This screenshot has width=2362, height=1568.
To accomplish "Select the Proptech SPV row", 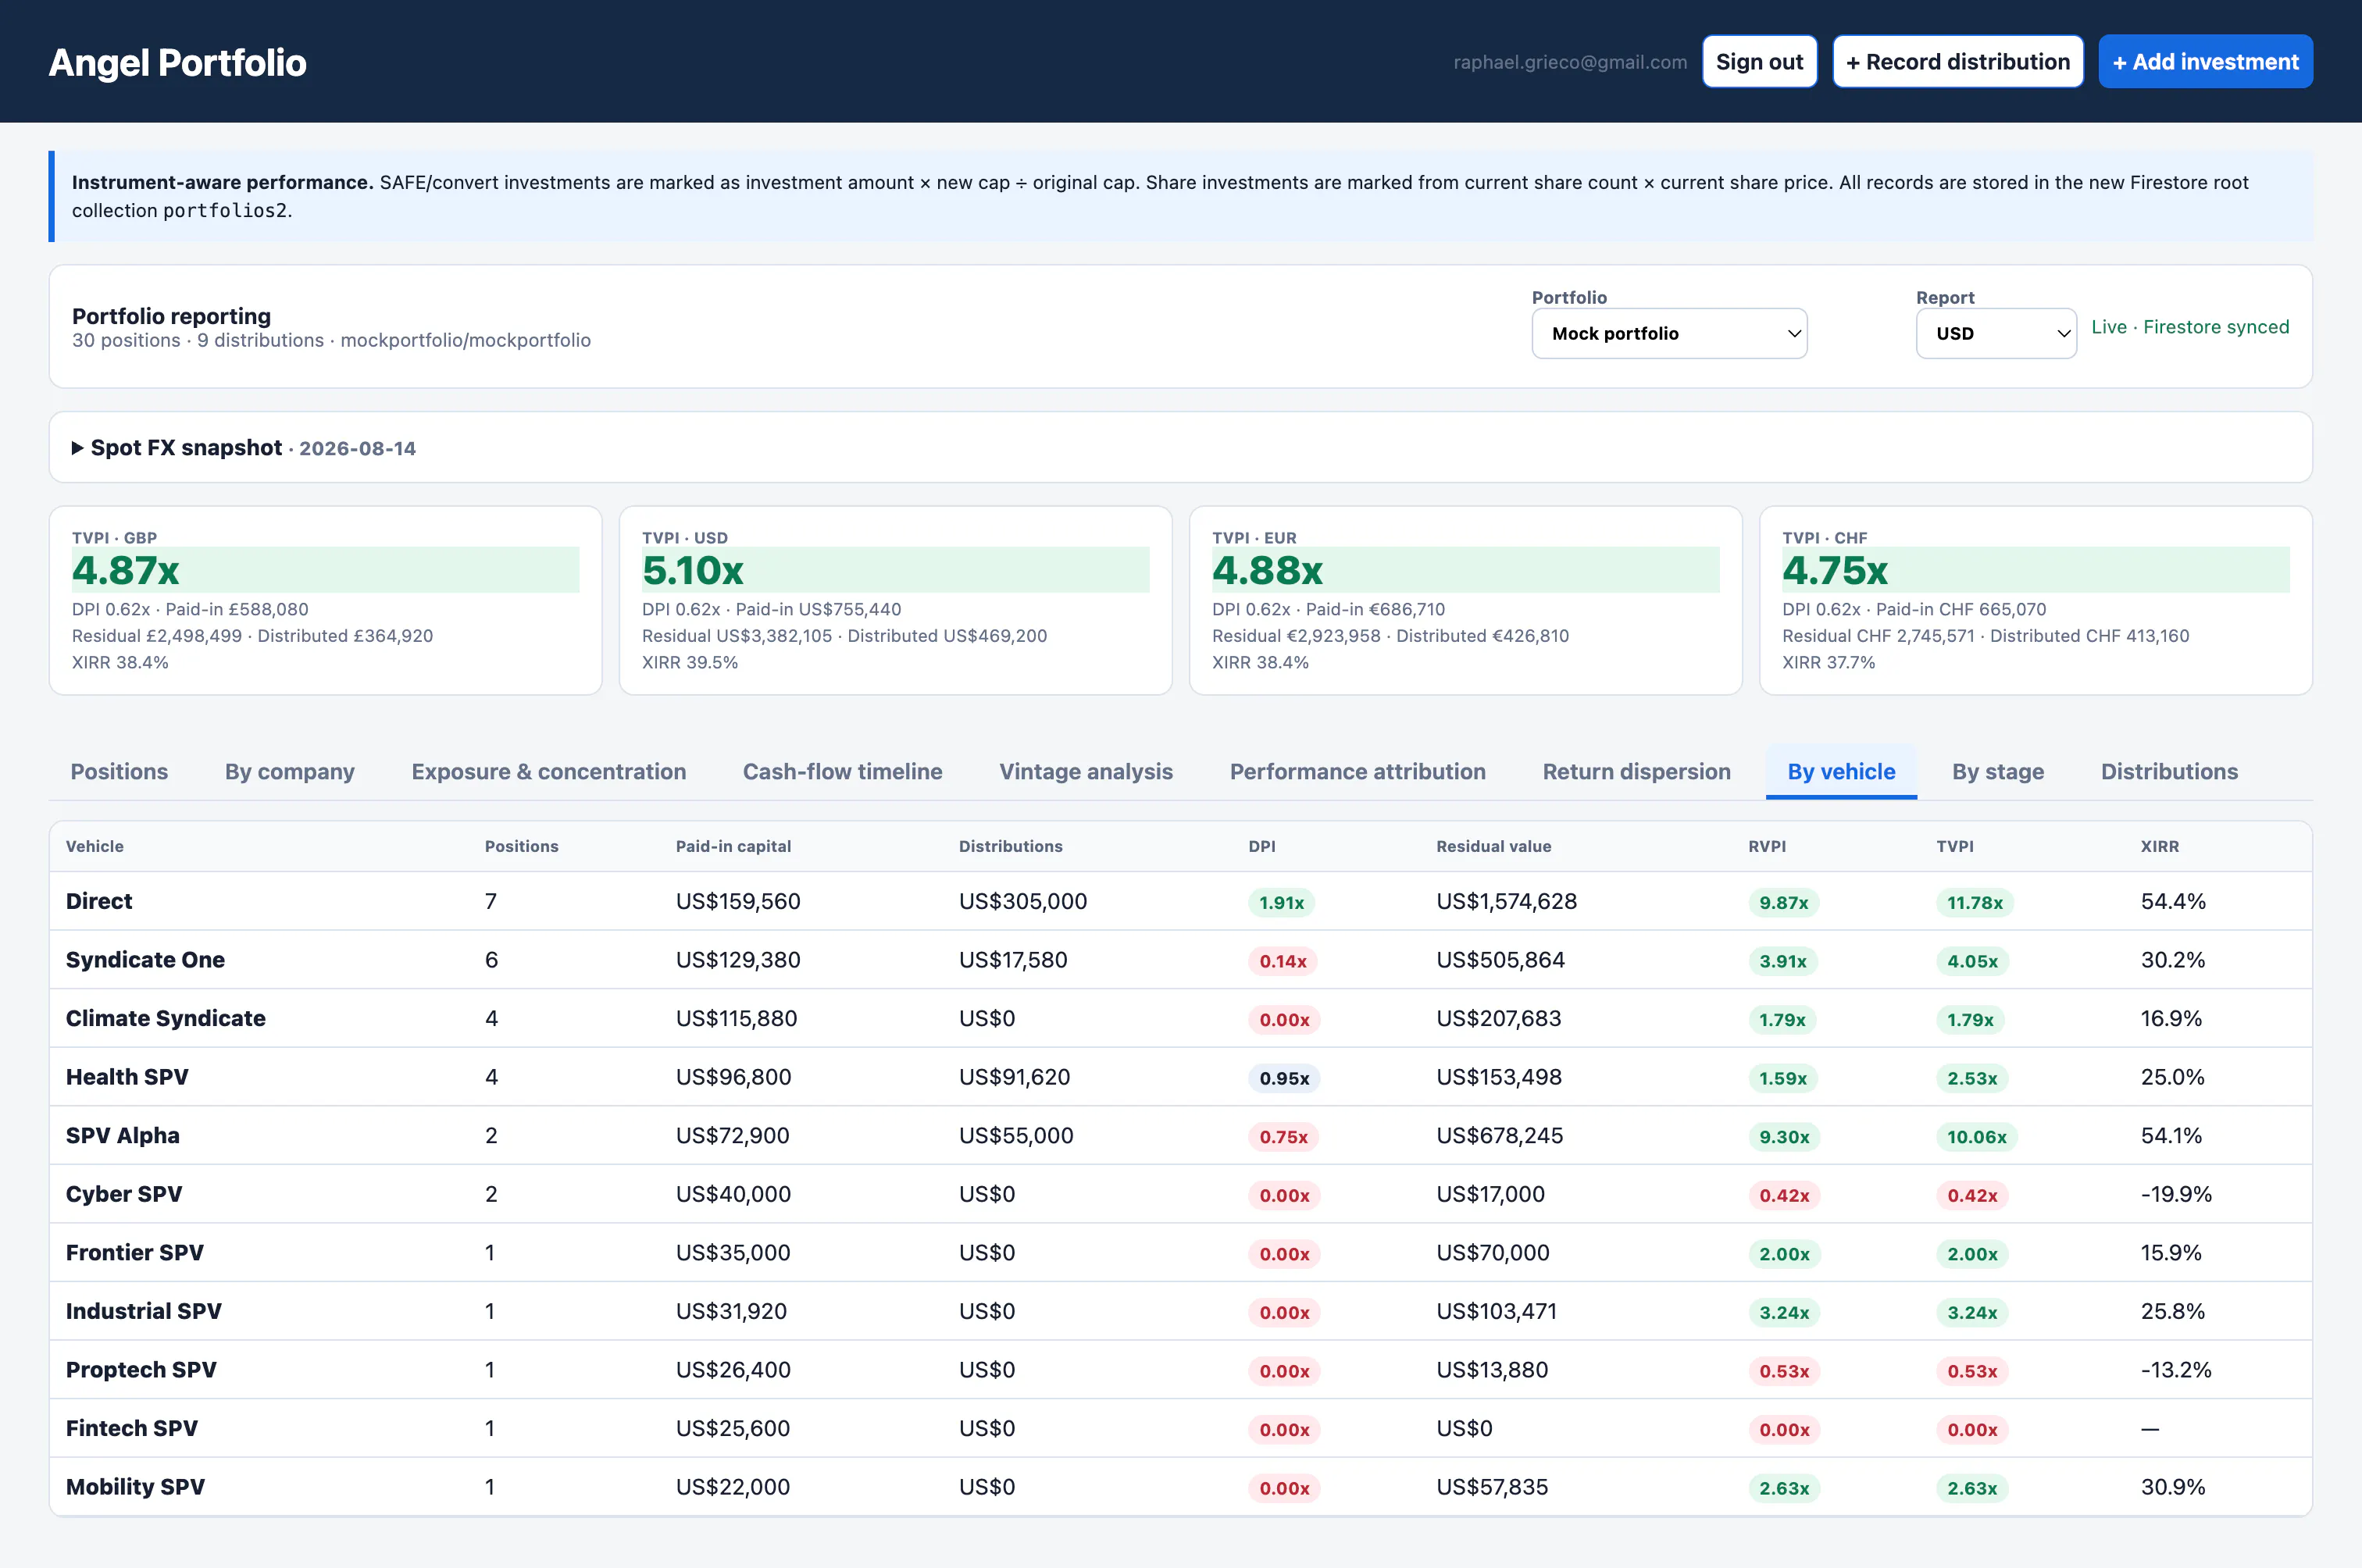I will click(x=1180, y=1369).
